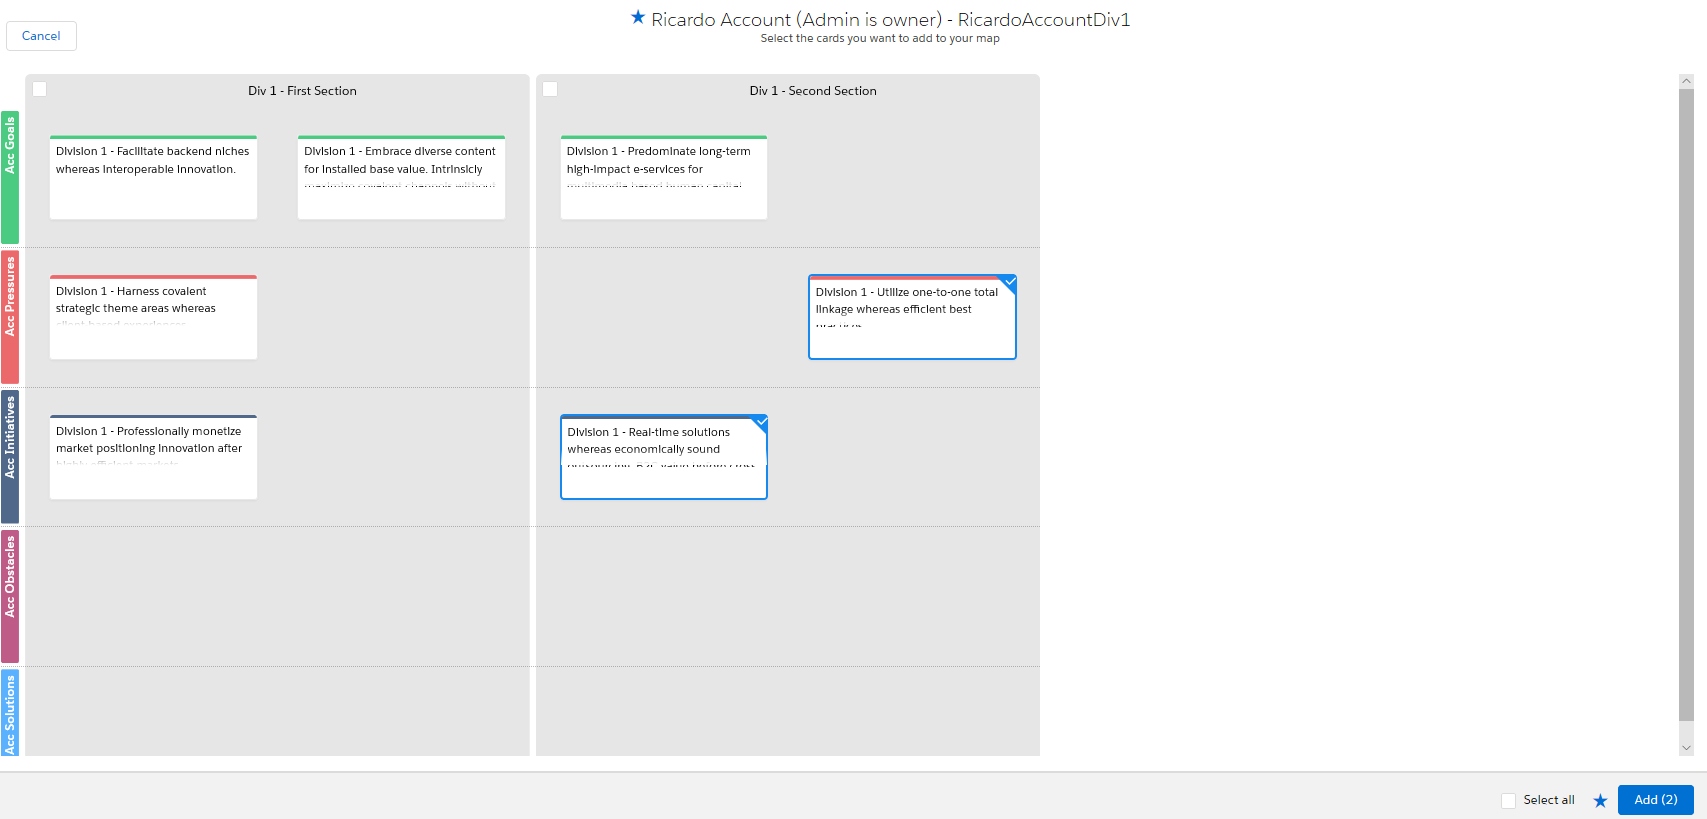
Task: Click the scrollbar down arrow
Action: pyautogui.click(x=1686, y=747)
